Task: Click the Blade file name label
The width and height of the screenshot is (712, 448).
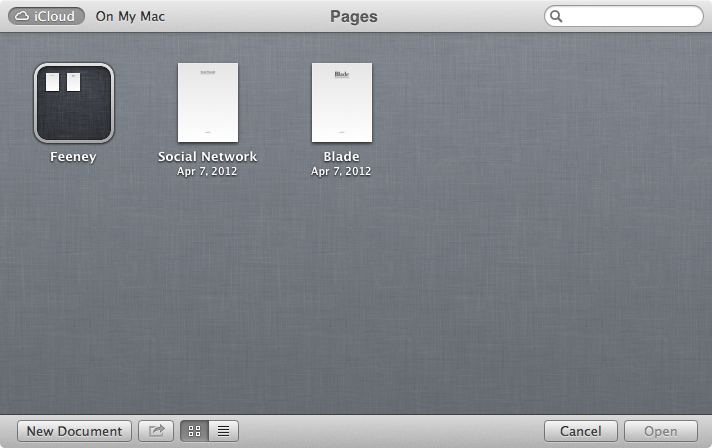Action: coord(341,157)
